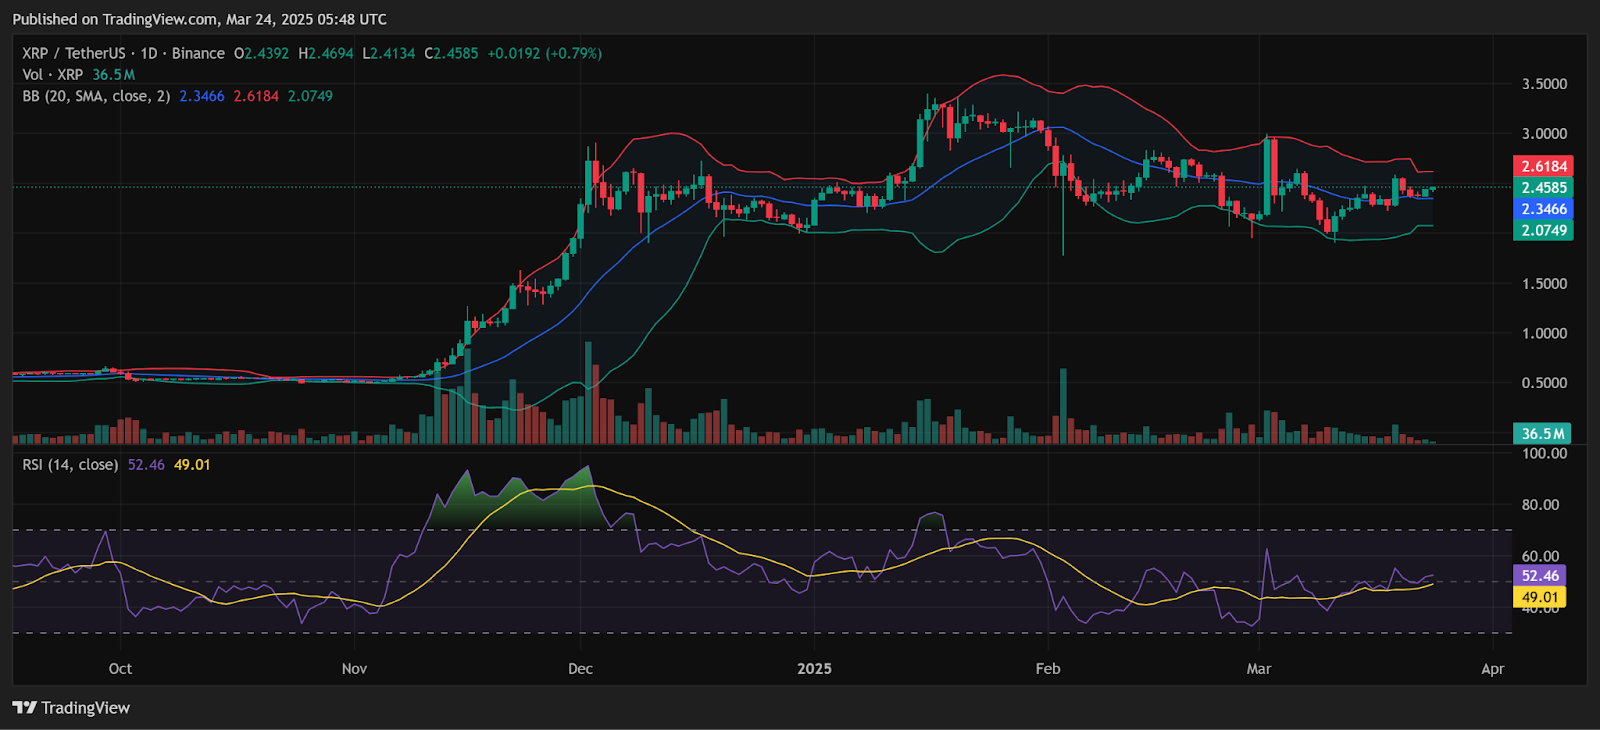Click the 3.5000 level on price axis
1600x730 pixels.
[x=1544, y=84]
